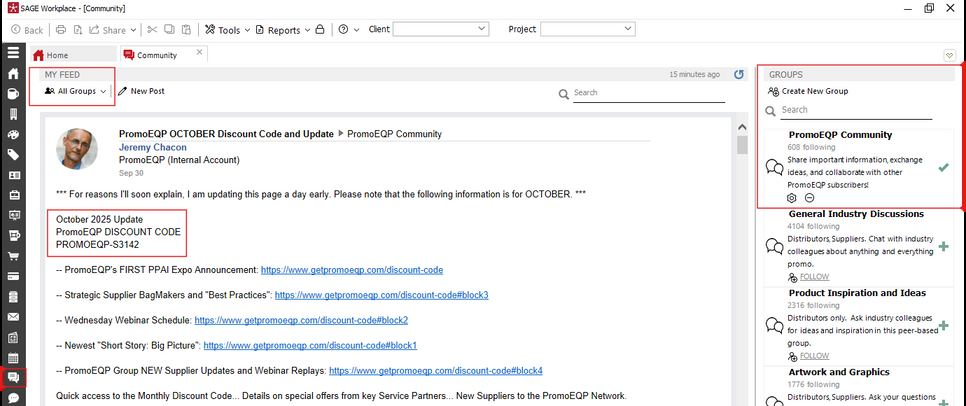966x406 pixels.
Task: Switch to the Home tab
Action: (73, 55)
